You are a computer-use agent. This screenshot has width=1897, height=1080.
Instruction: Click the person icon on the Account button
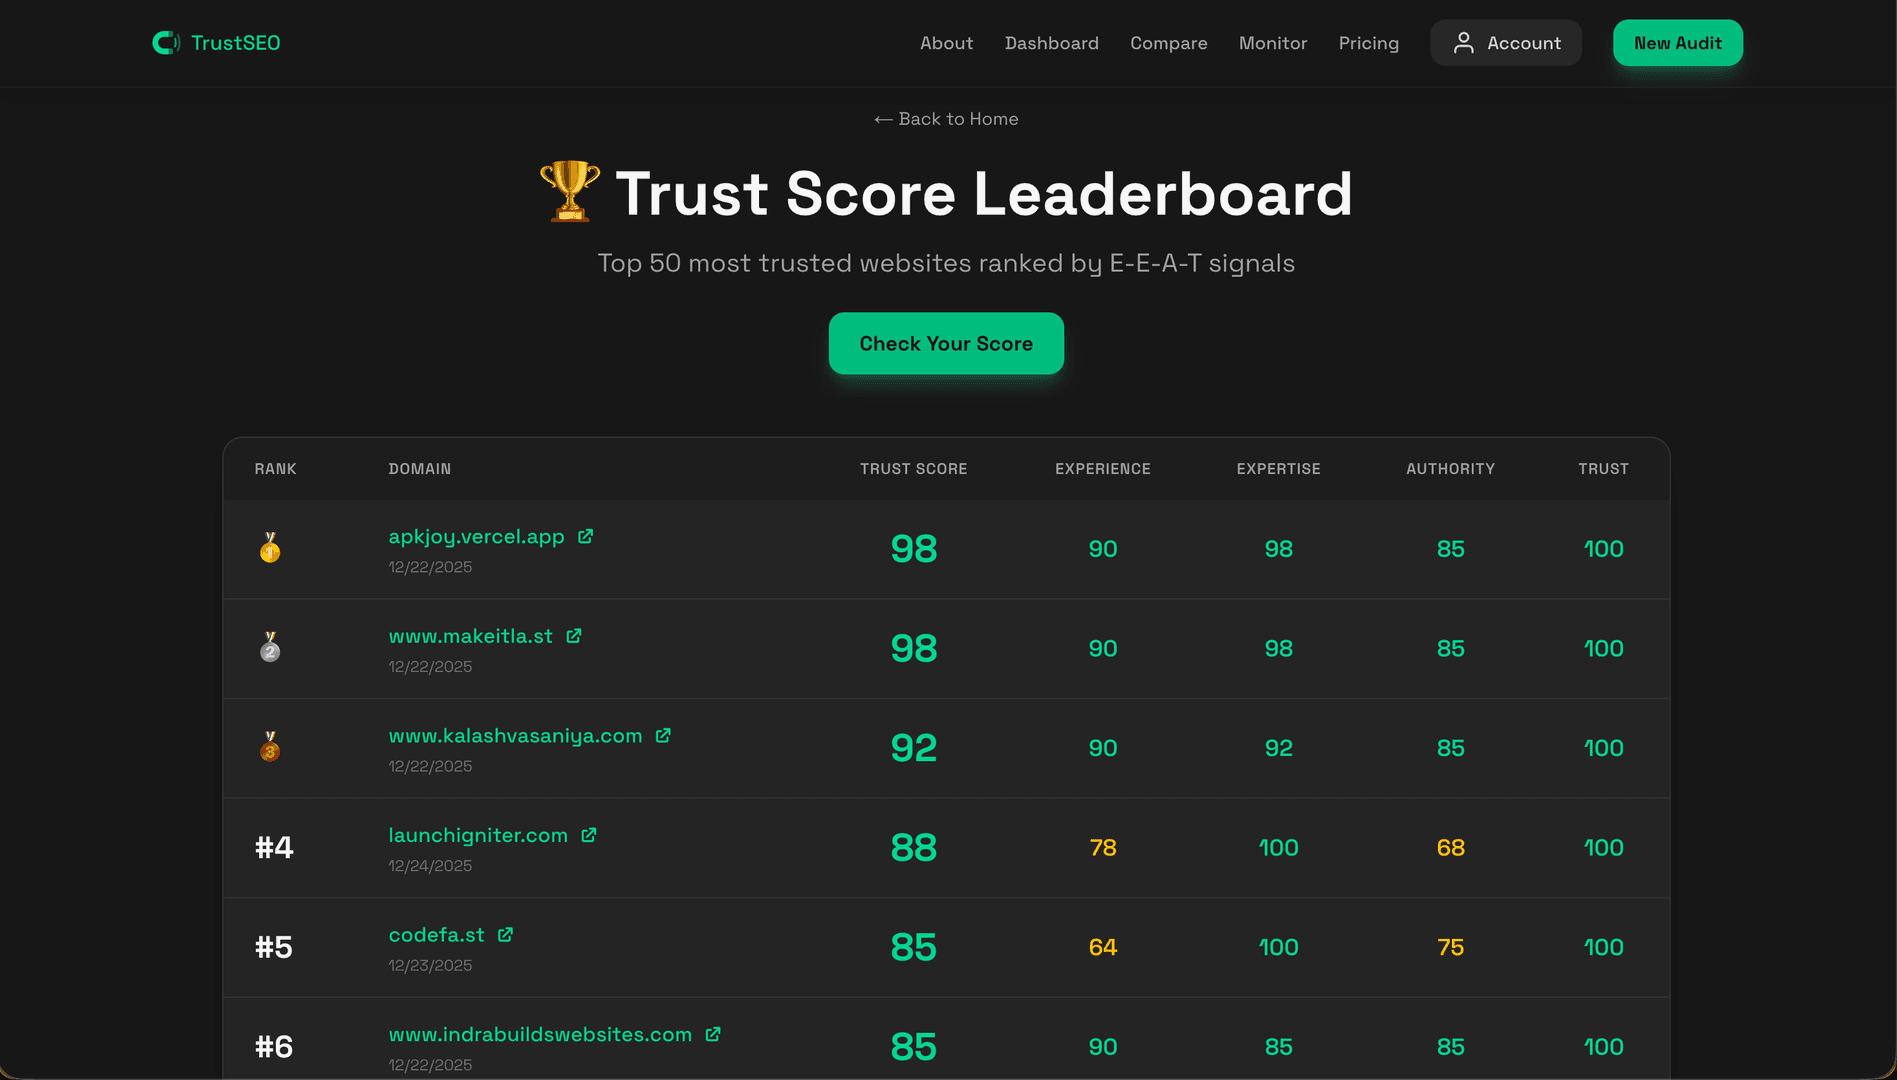[x=1464, y=42]
